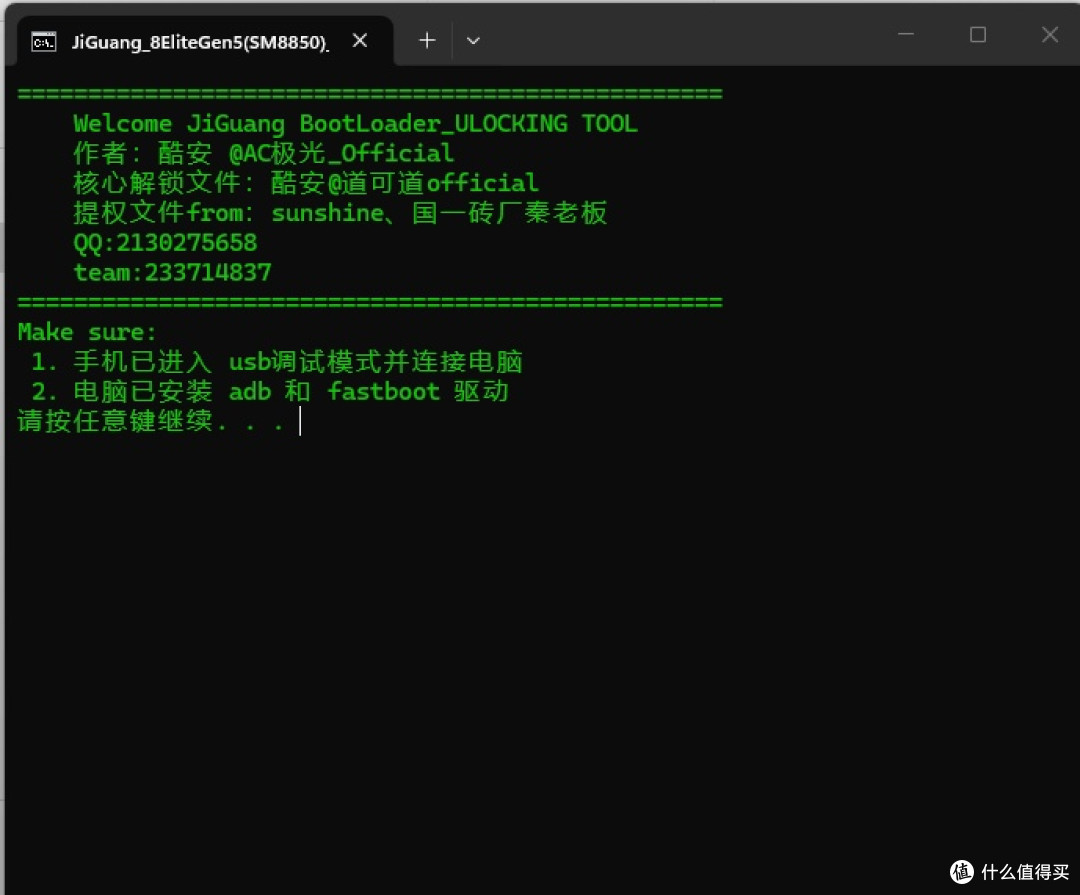Click the 'Welcome JiGuang BootLoader_ULOCKING TOOL' line
Screen dimensions: 1080x895
tap(355, 124)
